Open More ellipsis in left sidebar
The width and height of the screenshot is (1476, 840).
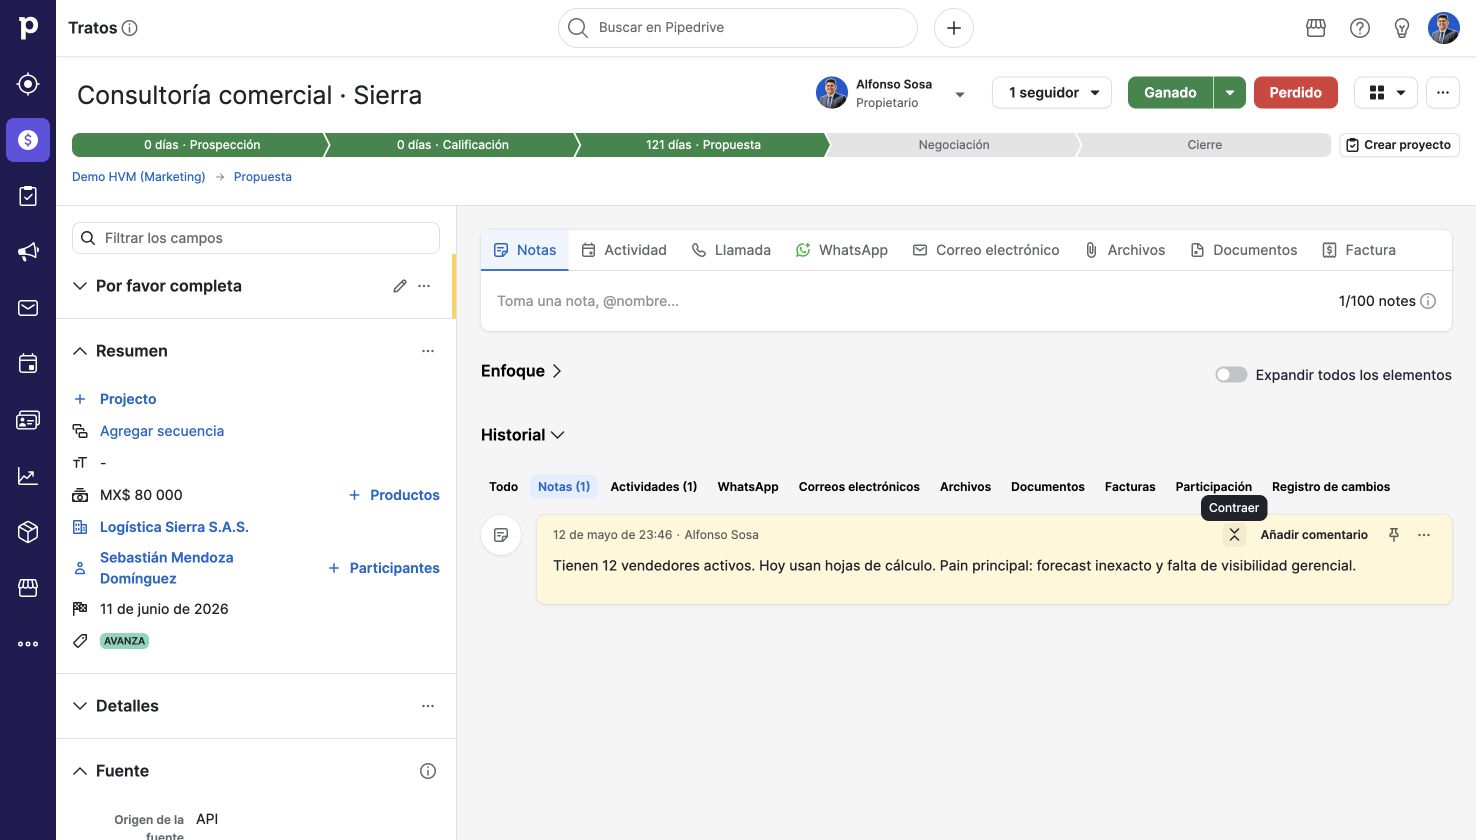(28, 644)
